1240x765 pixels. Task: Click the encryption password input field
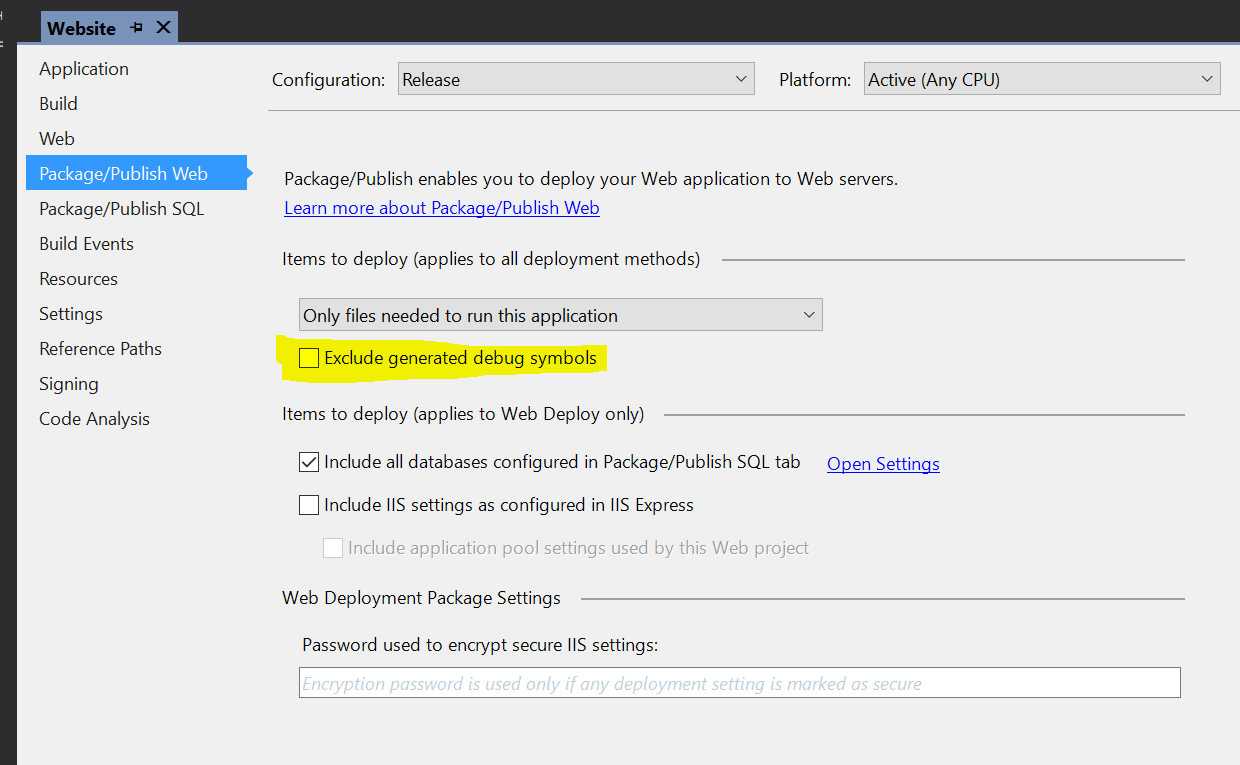pos(740,683)
